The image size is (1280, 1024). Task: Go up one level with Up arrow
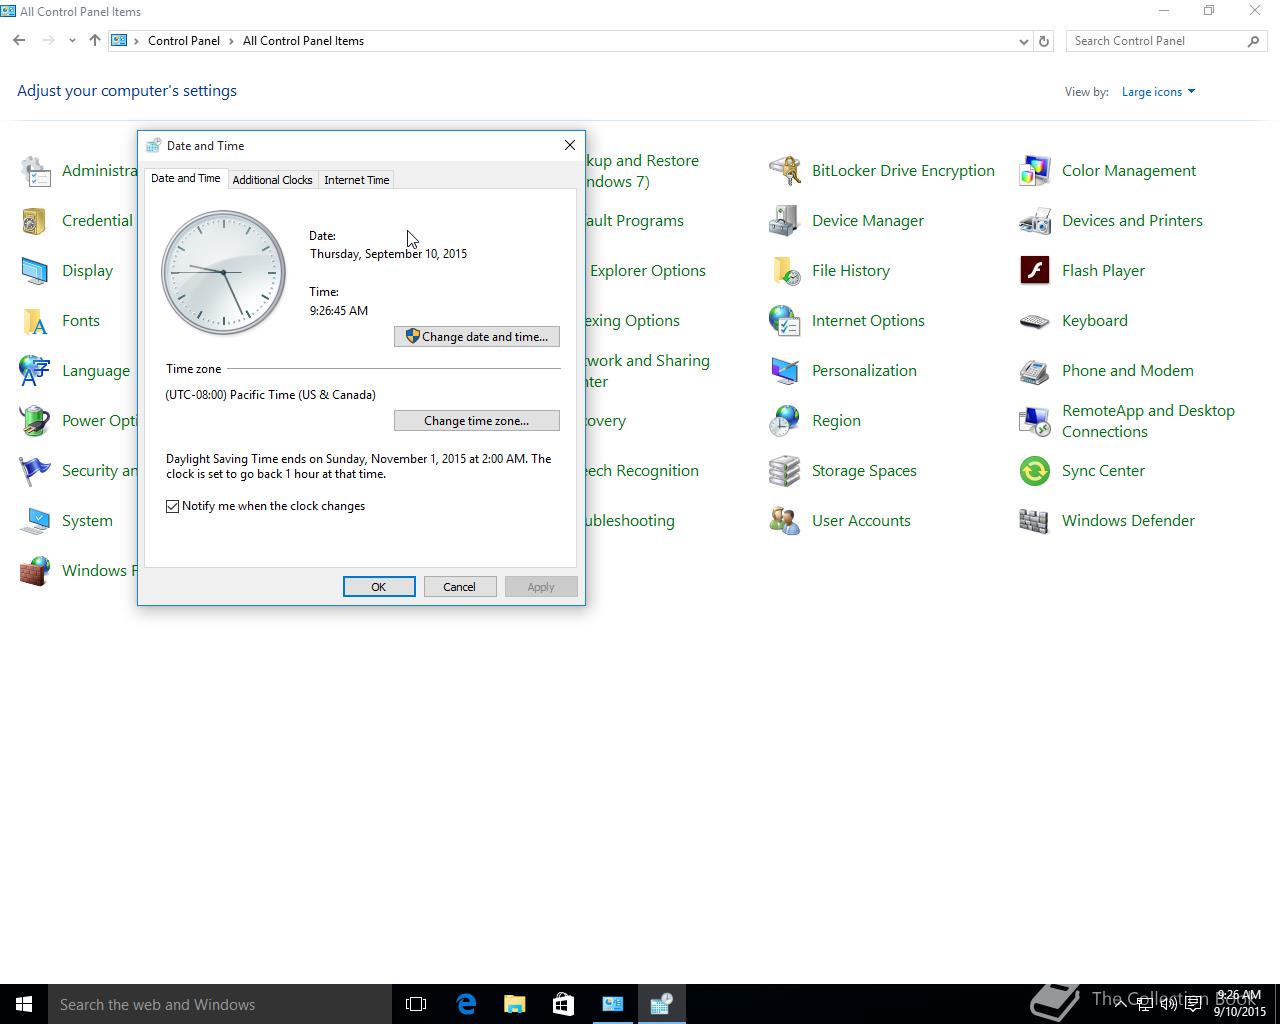(x=95, y=41)
